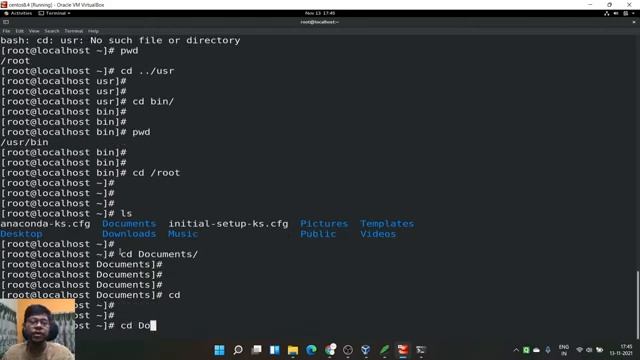Click the Music directory in ls output
Screen dimensions: 640x360
183,234
